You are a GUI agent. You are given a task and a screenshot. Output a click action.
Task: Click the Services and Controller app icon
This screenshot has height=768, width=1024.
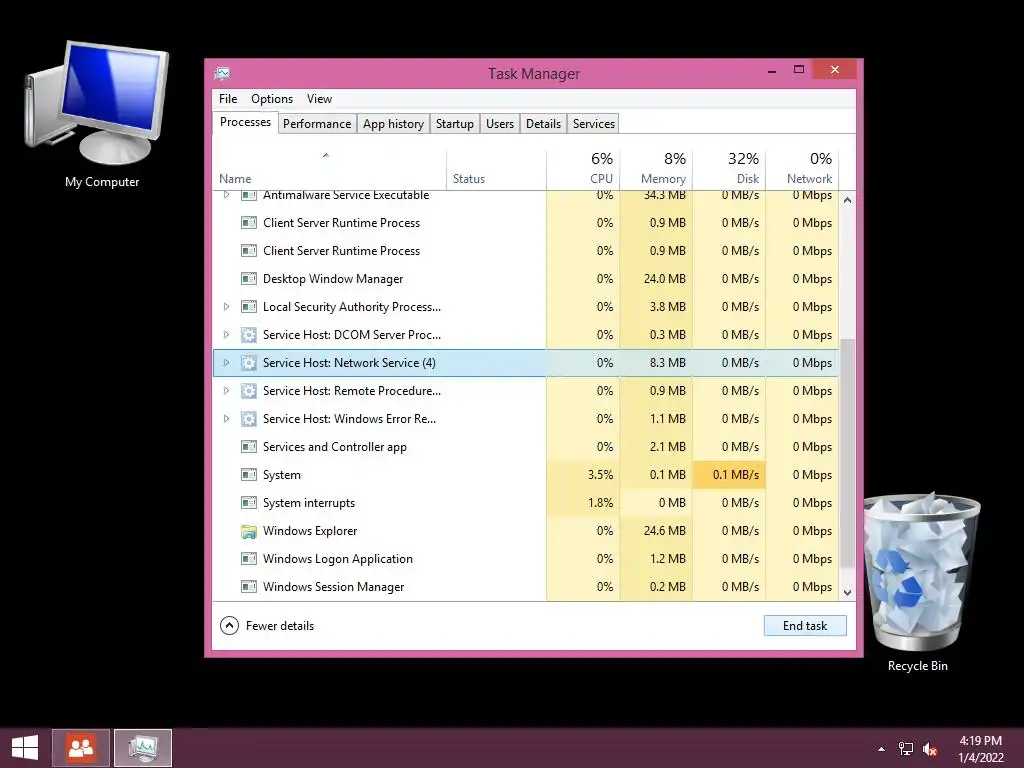[x=249, y=447]
